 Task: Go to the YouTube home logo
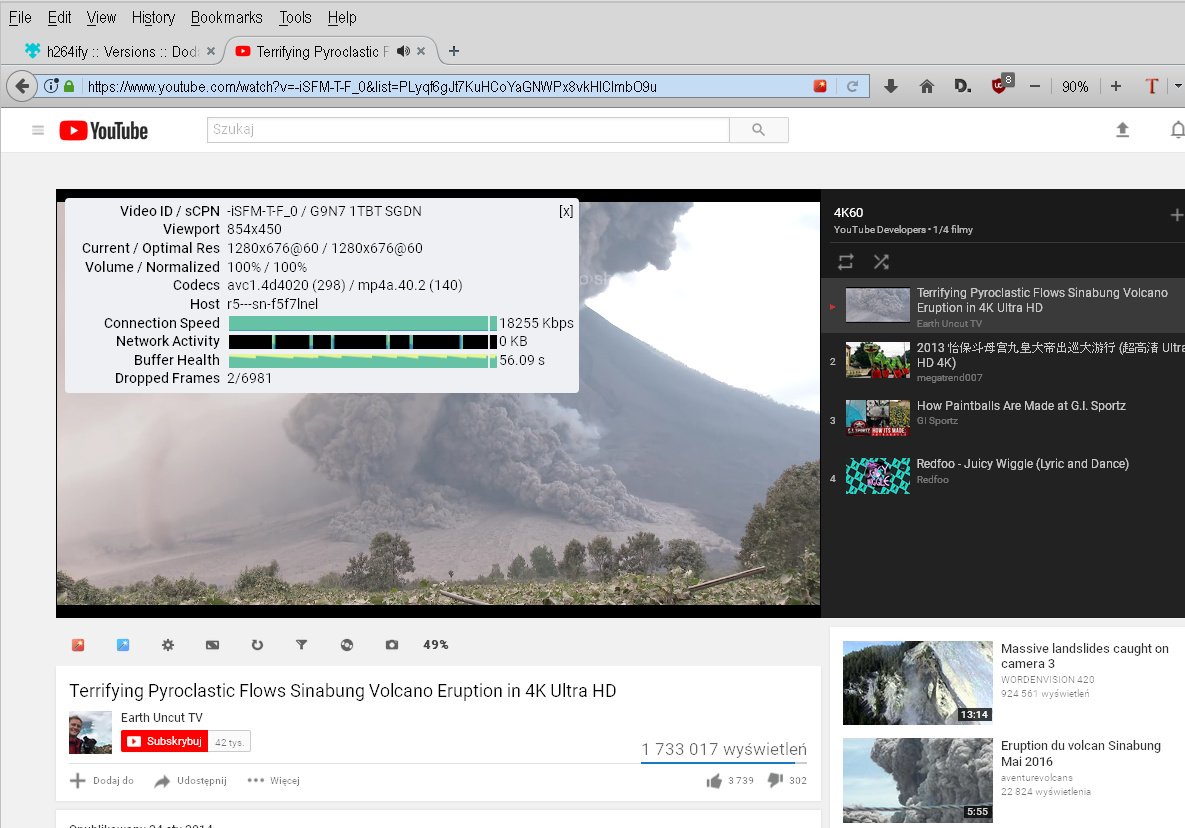(104, 131)
